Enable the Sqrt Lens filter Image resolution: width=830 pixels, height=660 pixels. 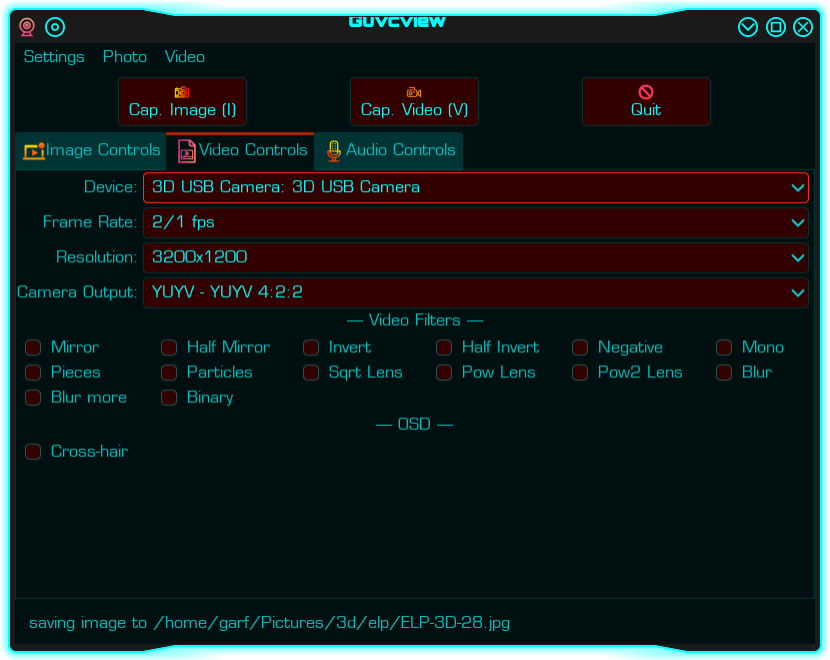point(311,373)
